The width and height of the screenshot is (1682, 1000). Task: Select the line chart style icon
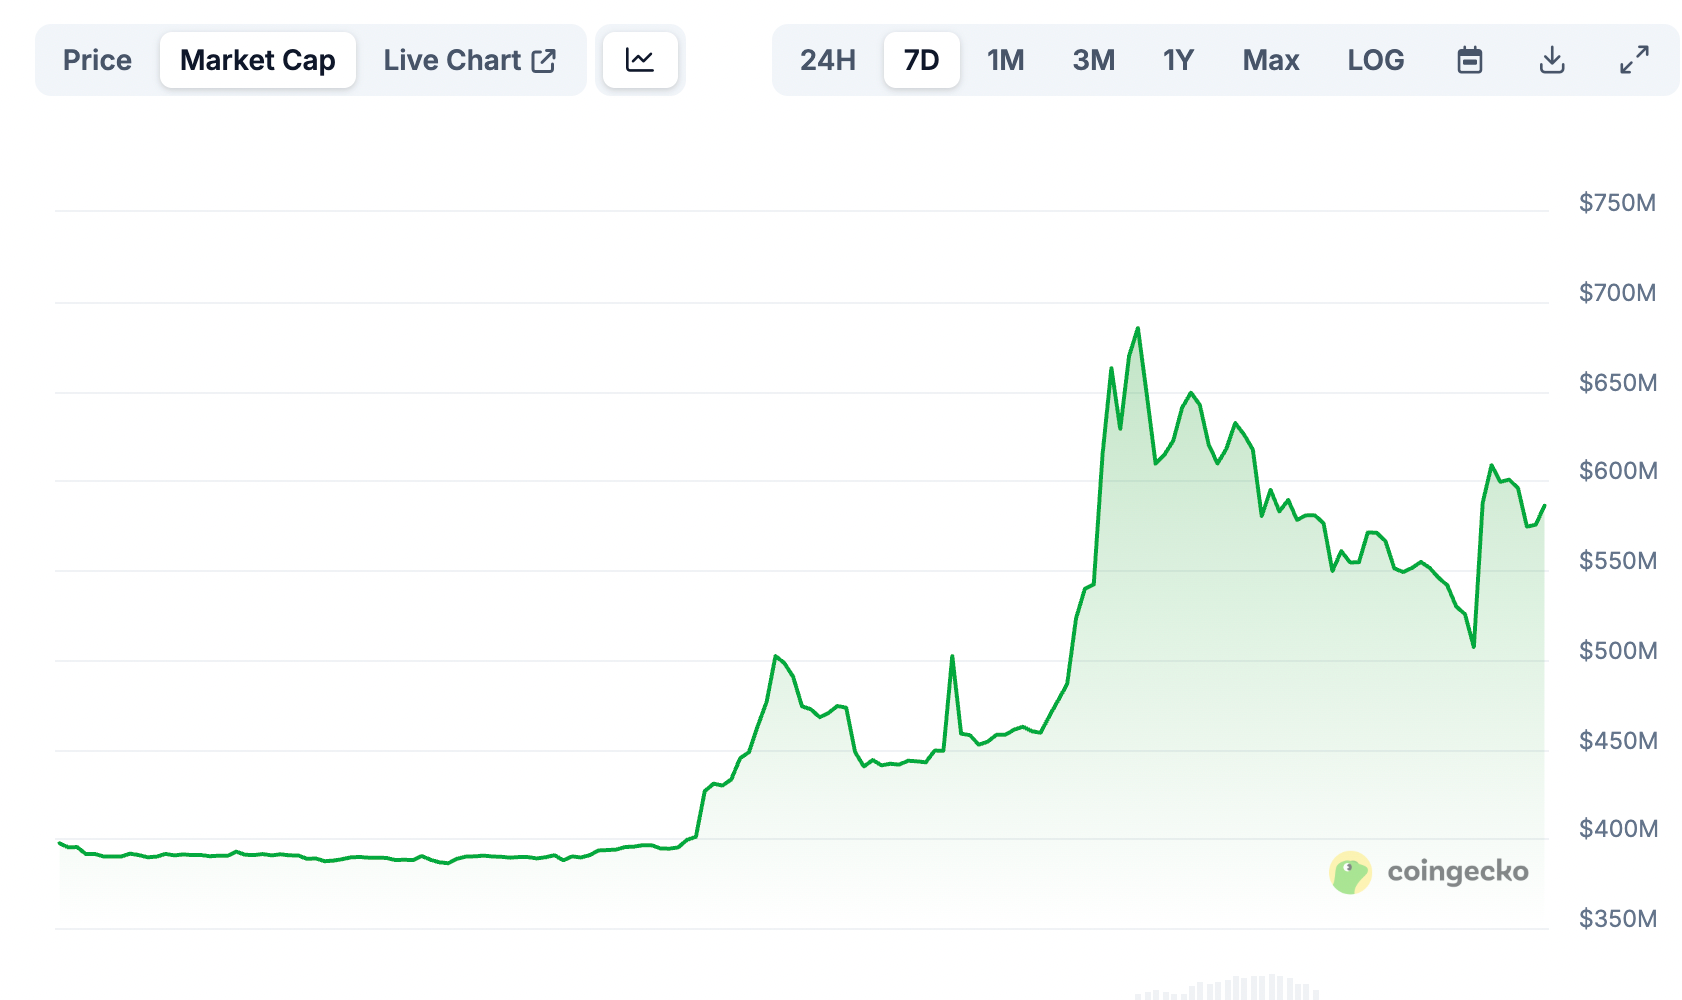(640, 59)
